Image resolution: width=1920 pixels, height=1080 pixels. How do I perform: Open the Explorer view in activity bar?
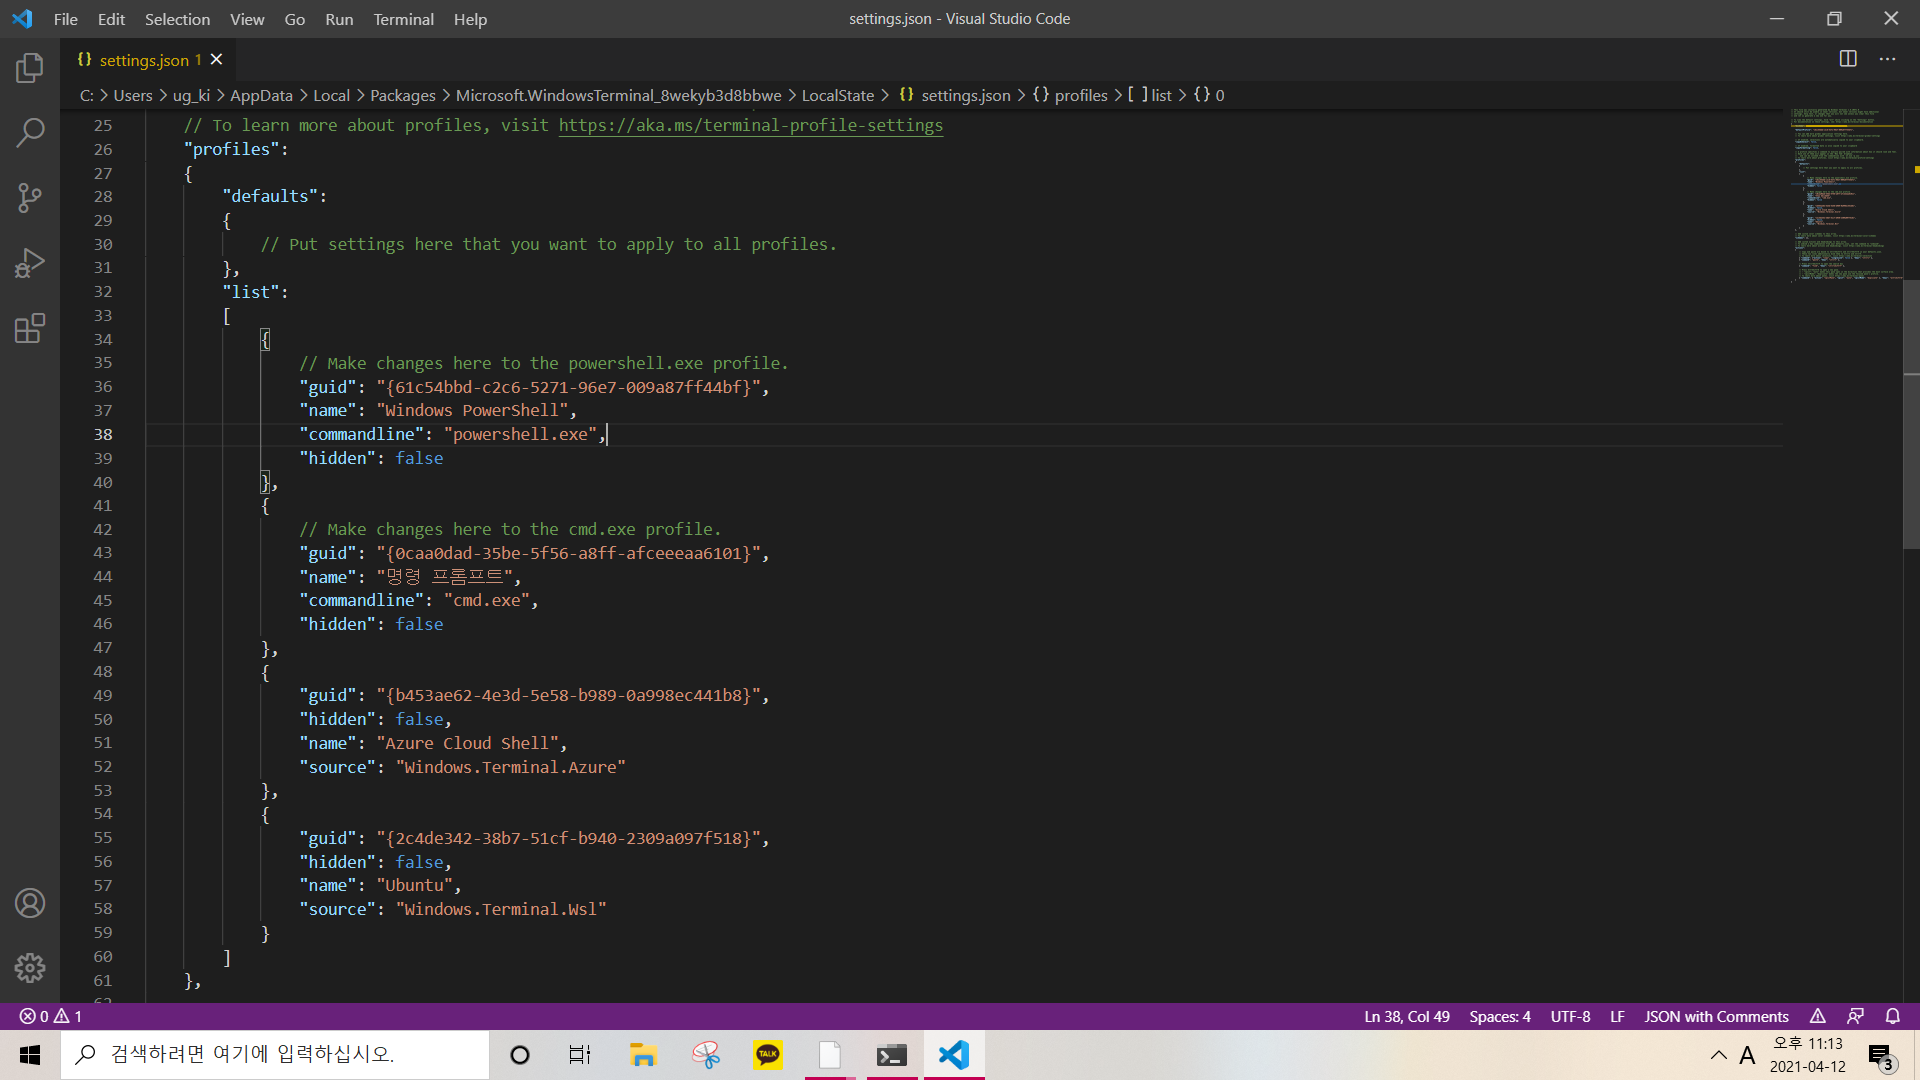click(x=30, y=68)
